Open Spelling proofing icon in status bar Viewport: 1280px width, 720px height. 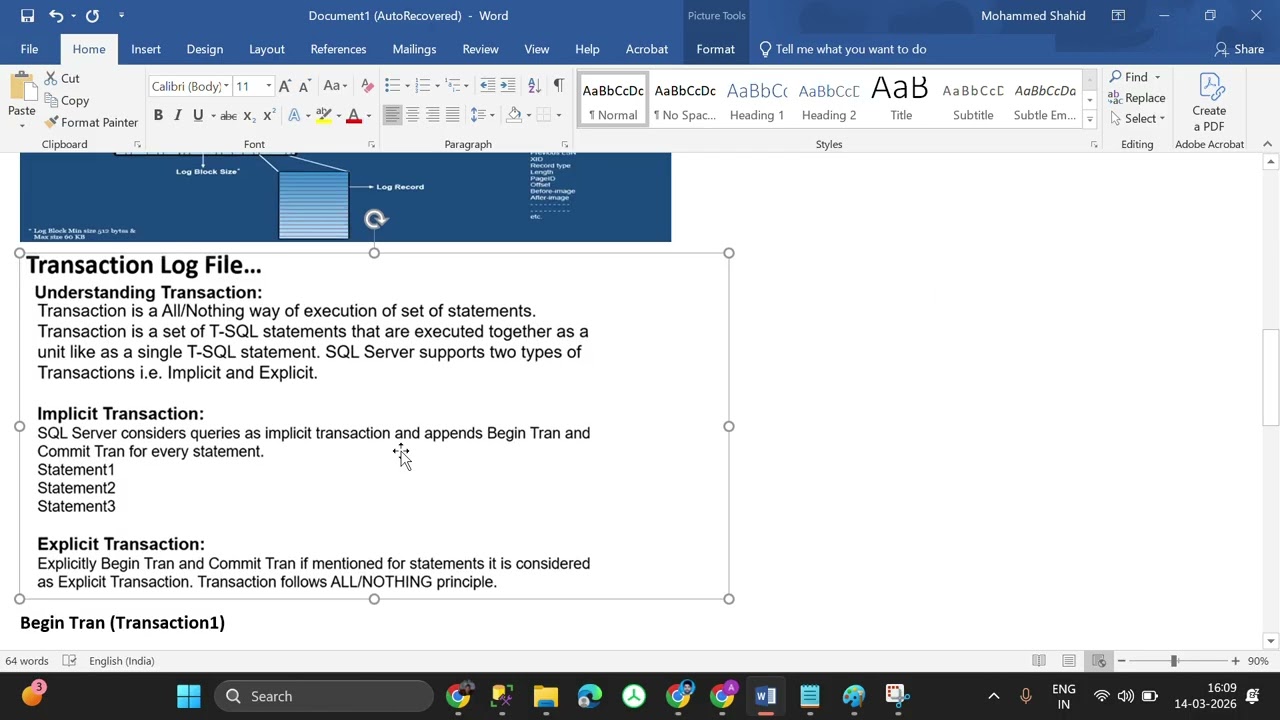coord(69,660)
